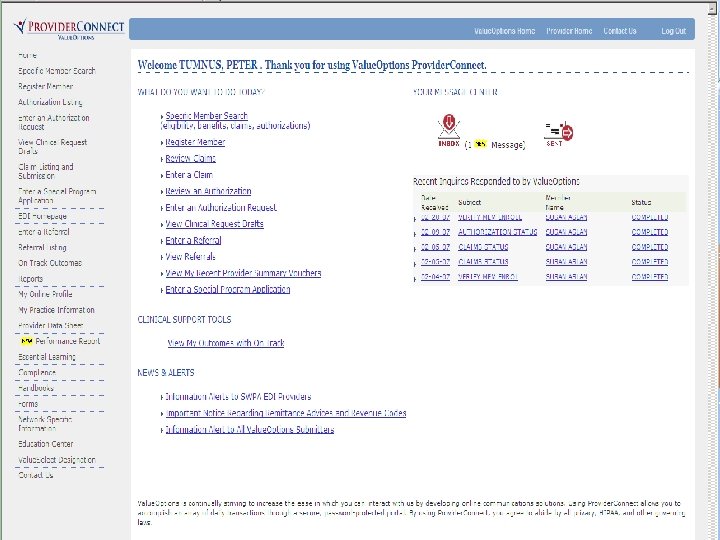Click Enter a Claim in main list
The width and height of the screenshot is (720, 540).
(x=189, y=175)
